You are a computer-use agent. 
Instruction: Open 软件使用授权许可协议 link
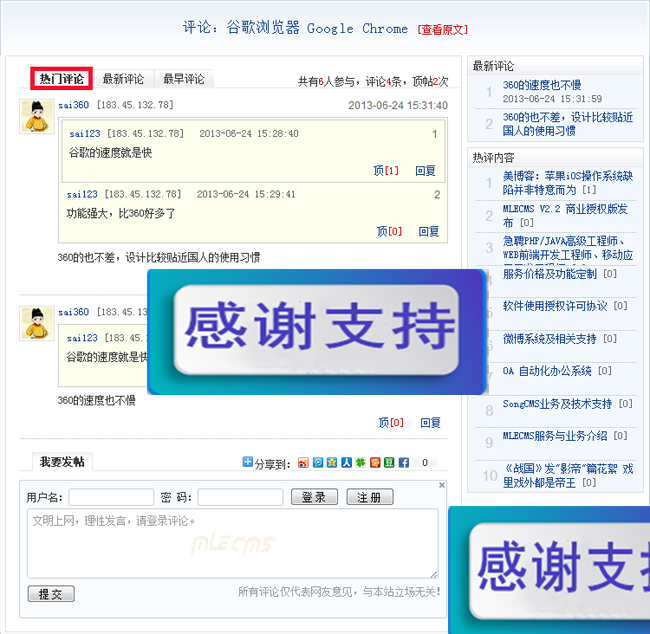click(x=555, y=306)
